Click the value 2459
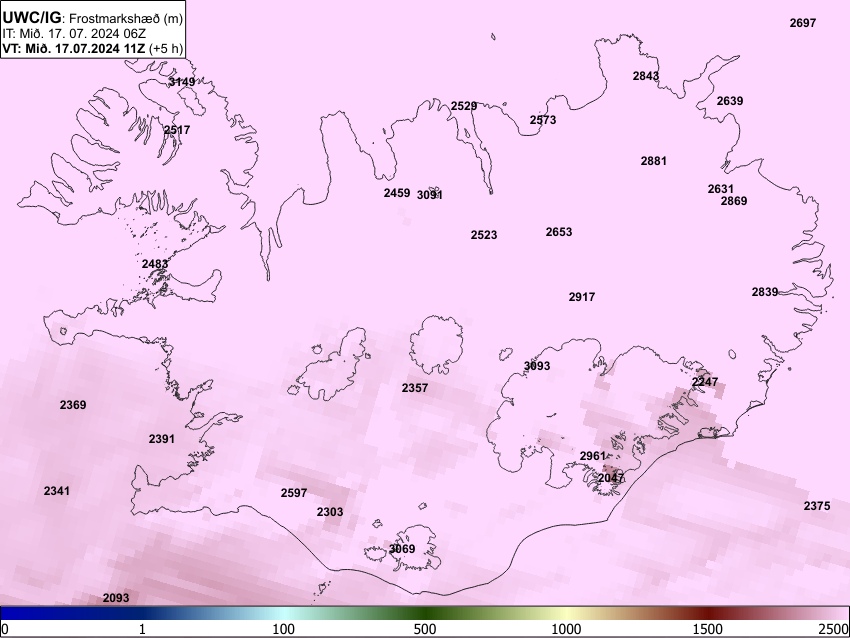The width and height of the screenshot is (850, 638). 397,192
